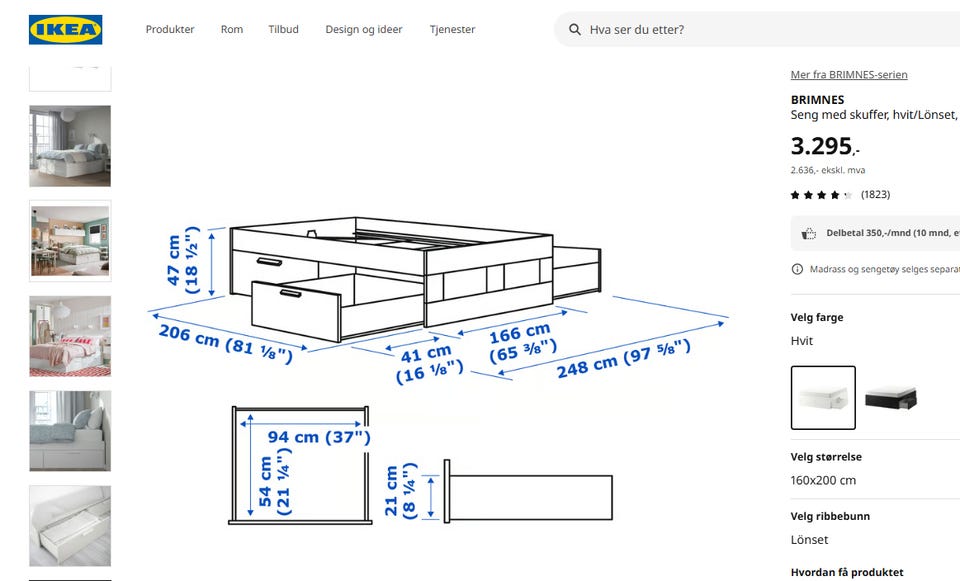Open the thumbnail of the open storage drawer

coord(70,526)
